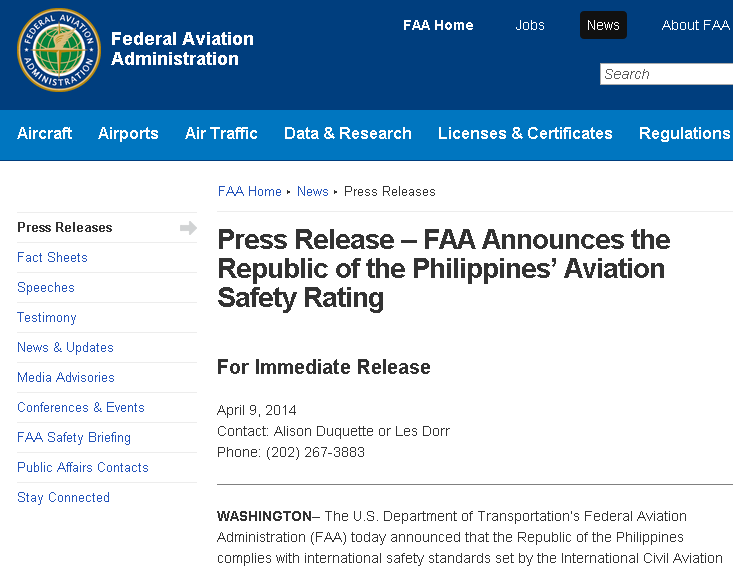Select the News top tab
This screenshot has width=733, height=569.
pyautogui.click(x=603, y=26)
